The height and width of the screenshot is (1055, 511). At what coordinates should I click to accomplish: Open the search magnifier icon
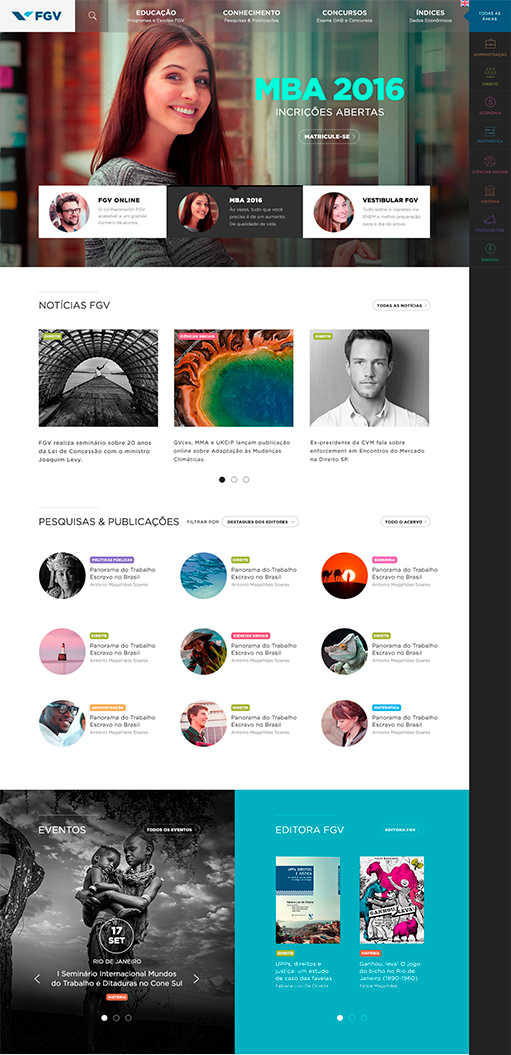[92, 15]
